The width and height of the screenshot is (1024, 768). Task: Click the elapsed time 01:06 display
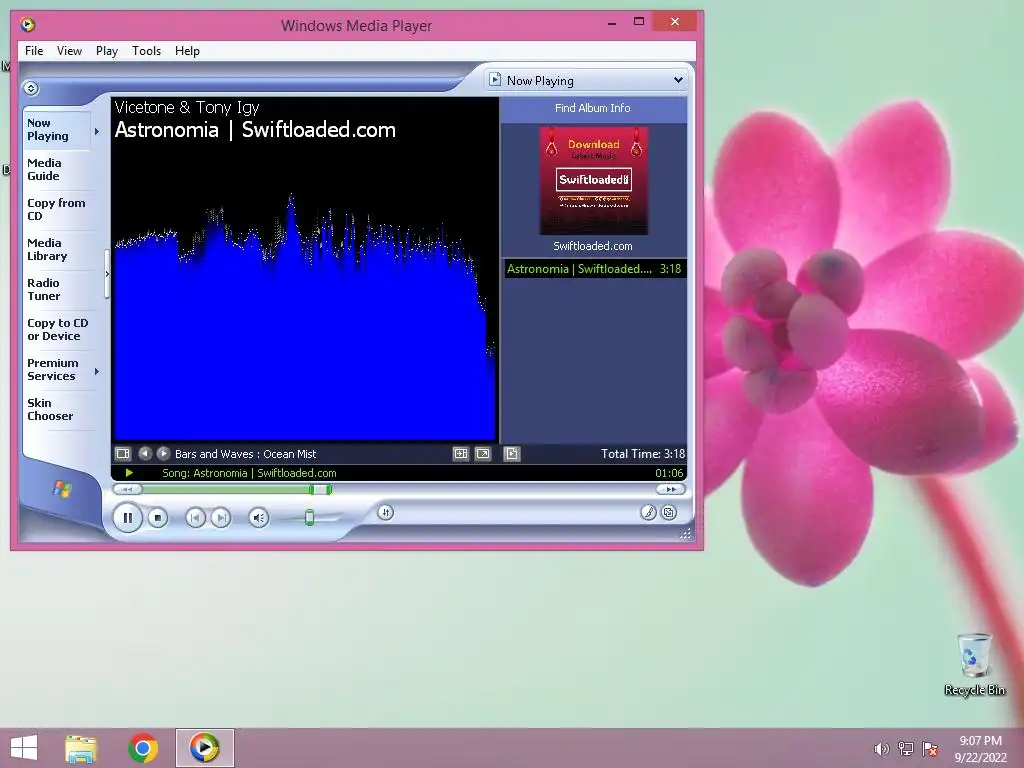pyautogui.click(x=669, y=473)
